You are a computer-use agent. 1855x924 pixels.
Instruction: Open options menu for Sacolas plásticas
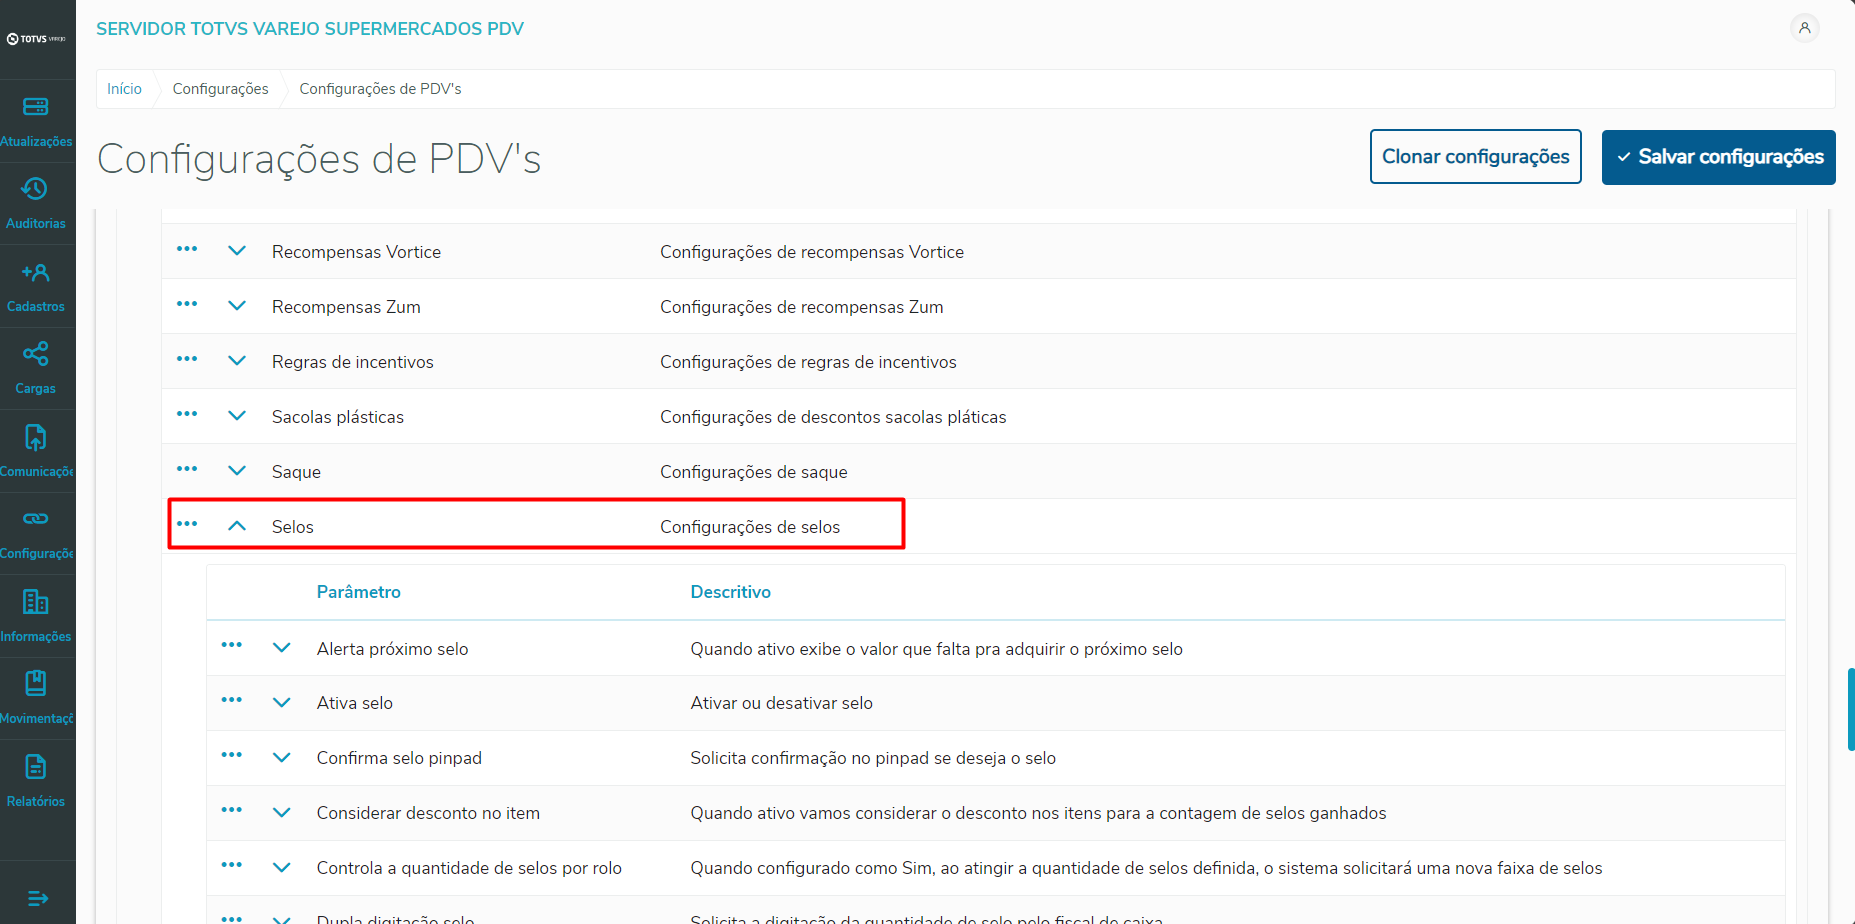click(x=187, y=414)
